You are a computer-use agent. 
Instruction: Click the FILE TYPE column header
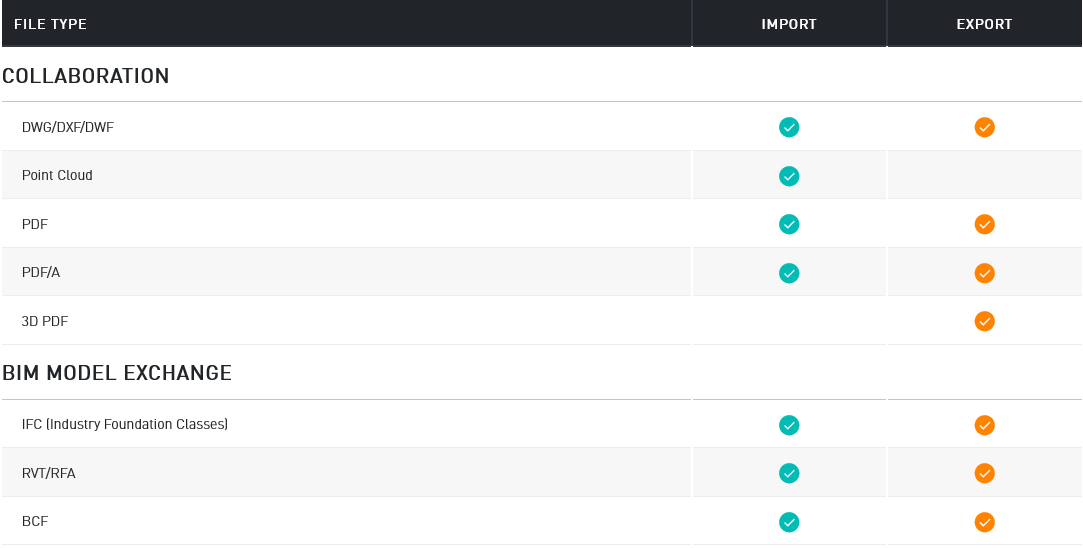pyautogui.click(x=50, y=24)
